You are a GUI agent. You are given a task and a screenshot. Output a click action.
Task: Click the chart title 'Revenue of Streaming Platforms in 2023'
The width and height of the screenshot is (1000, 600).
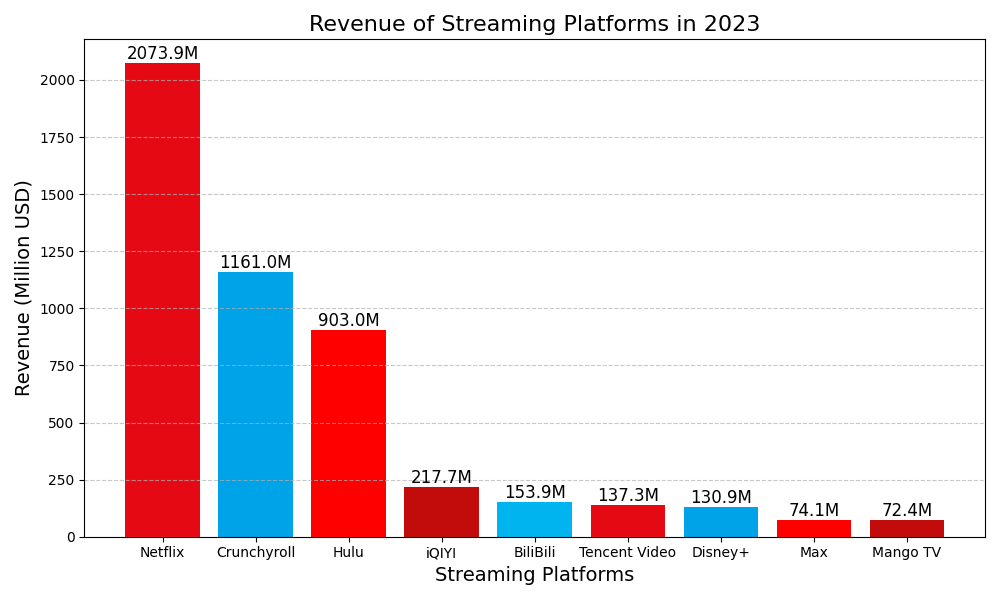534,24
